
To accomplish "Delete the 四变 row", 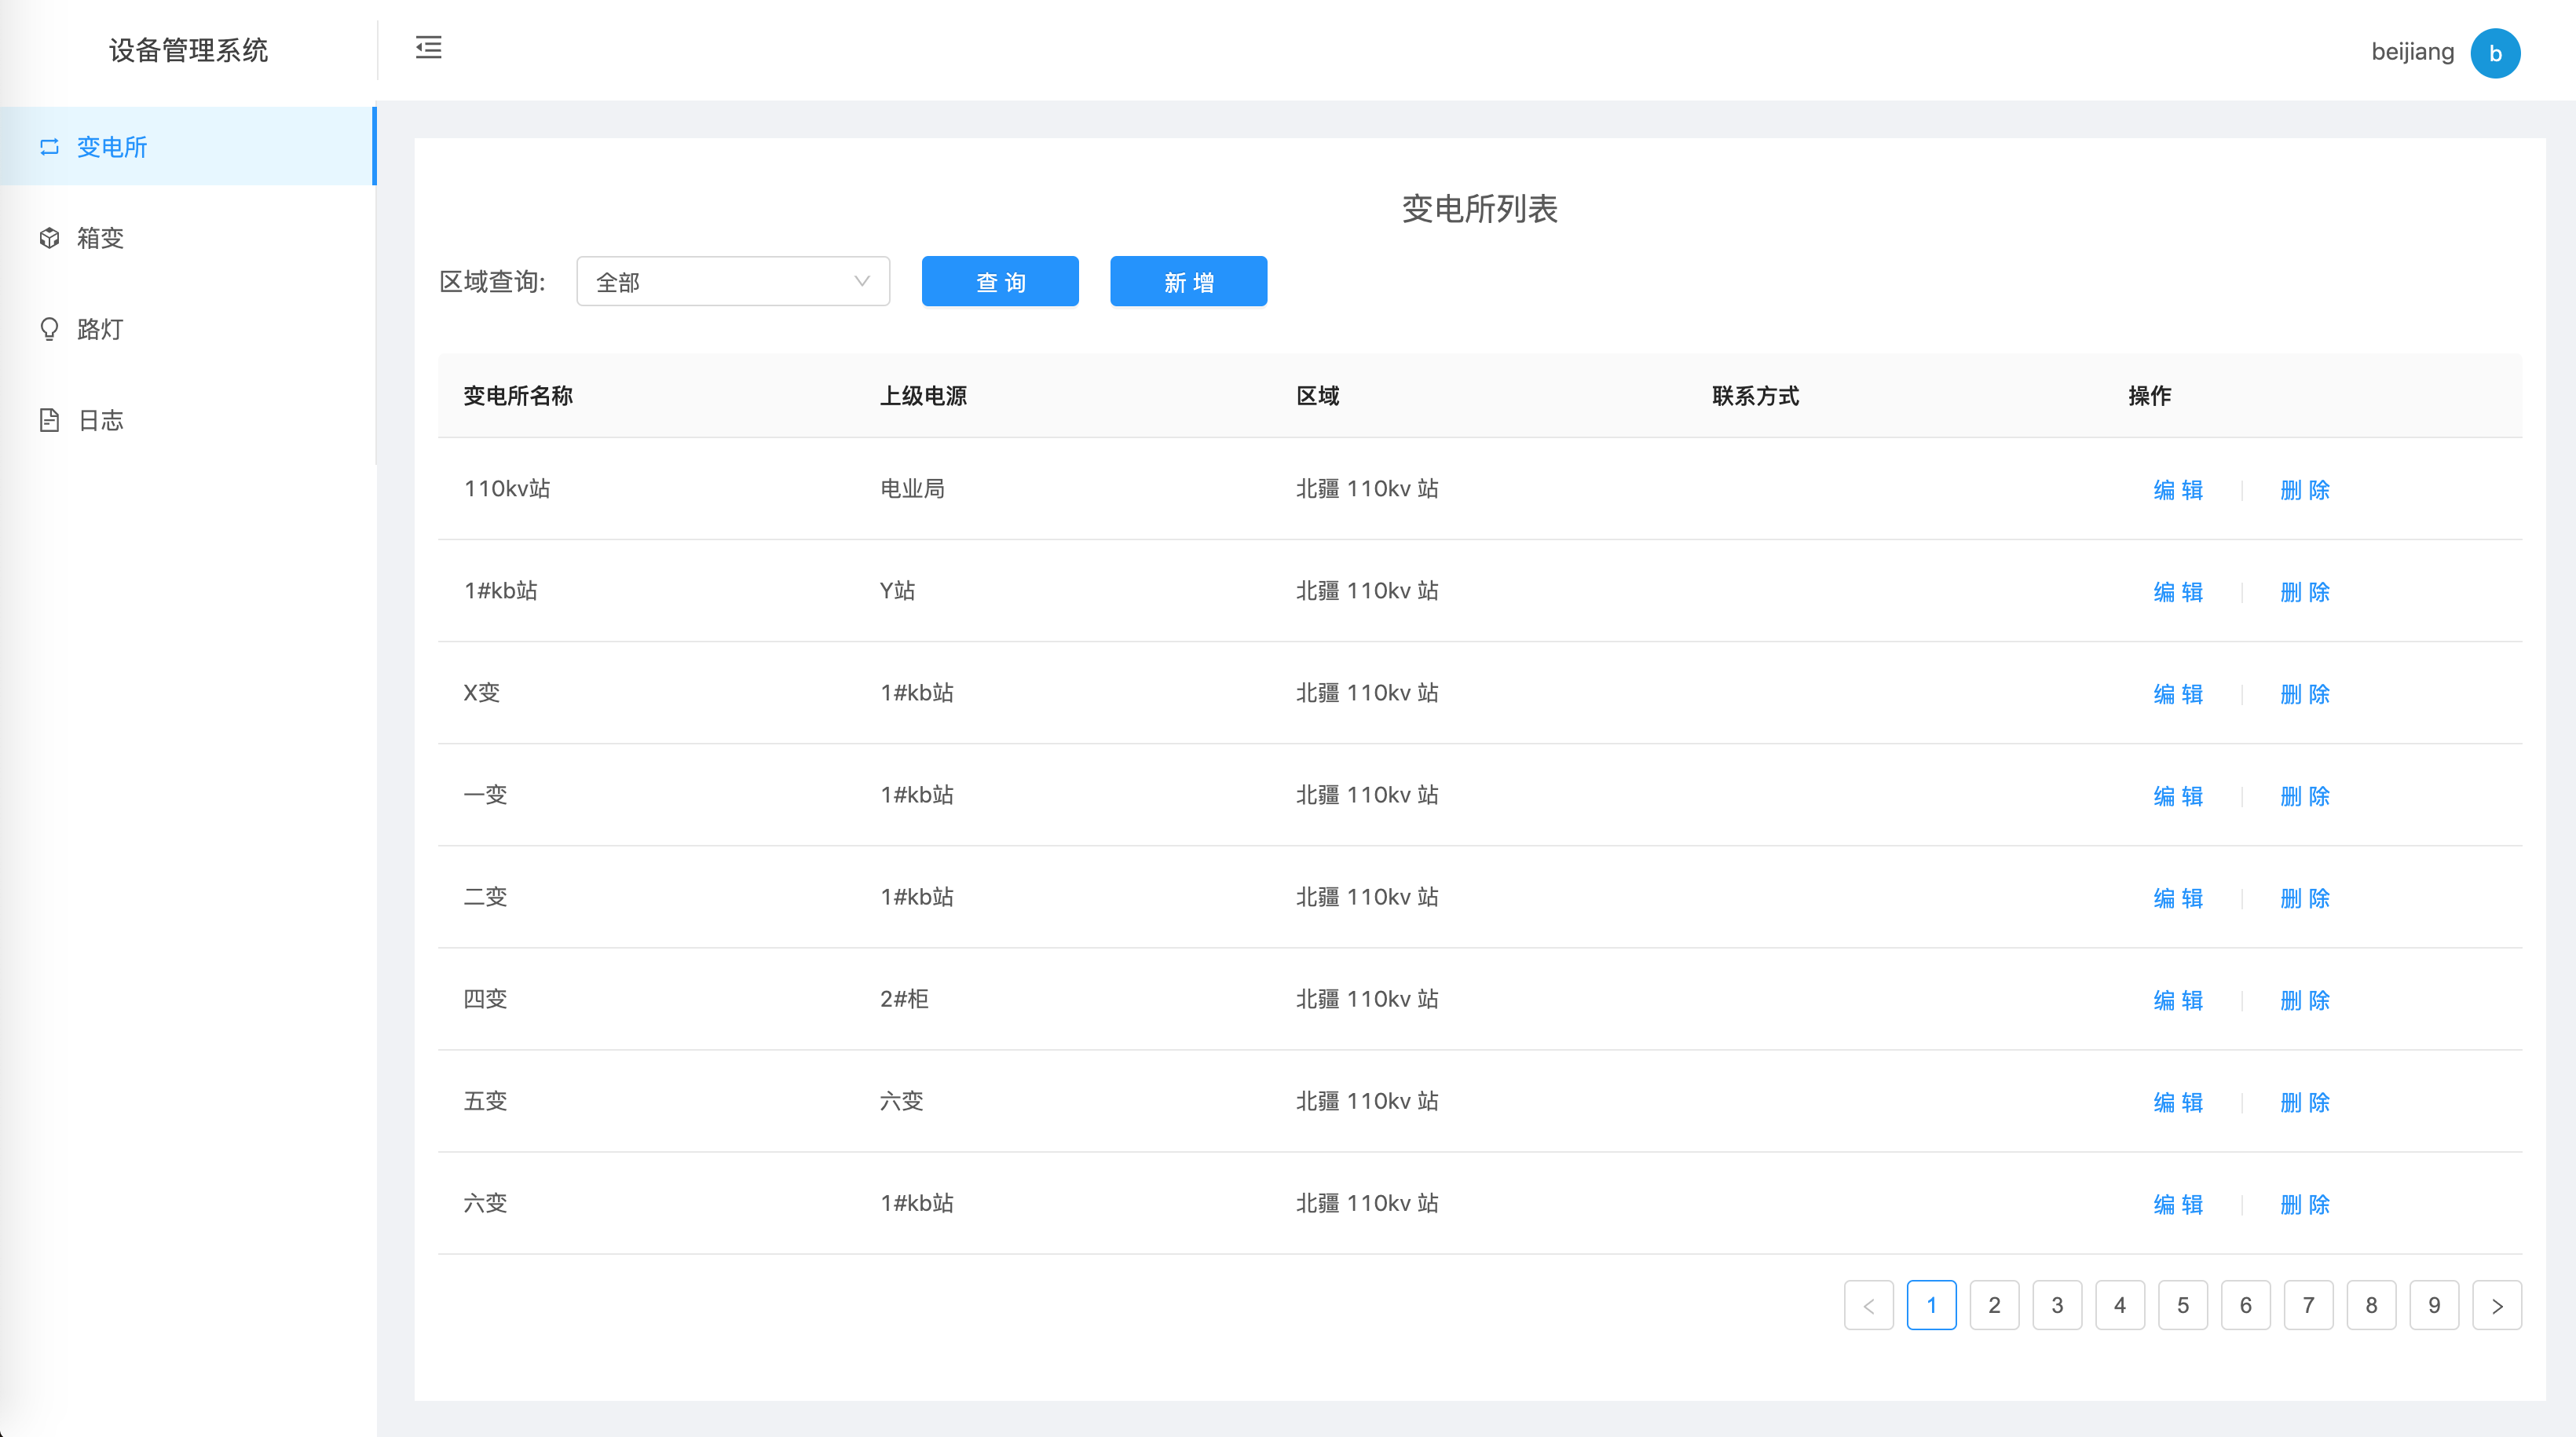I will [x=2304, y=1000].
